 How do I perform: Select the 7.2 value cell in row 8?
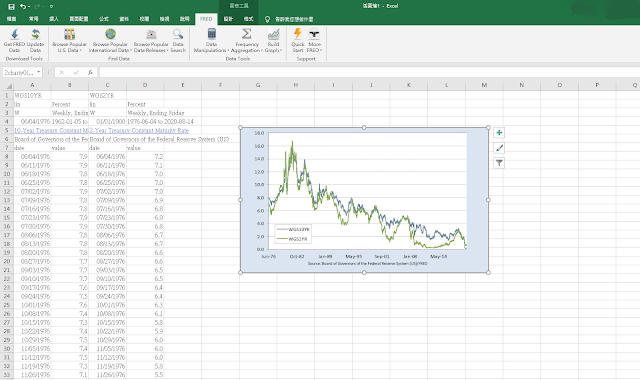145,156
